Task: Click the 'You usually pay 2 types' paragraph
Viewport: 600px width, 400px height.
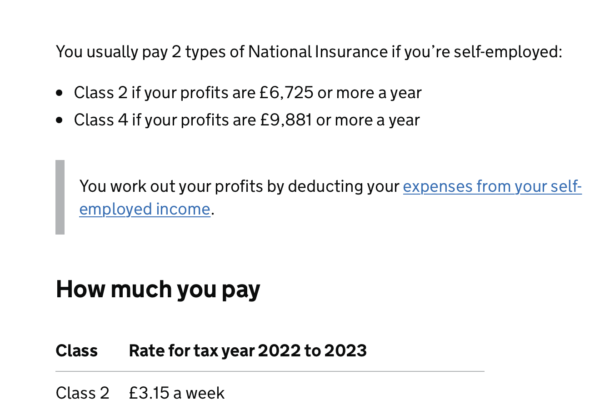Action: 309,52
